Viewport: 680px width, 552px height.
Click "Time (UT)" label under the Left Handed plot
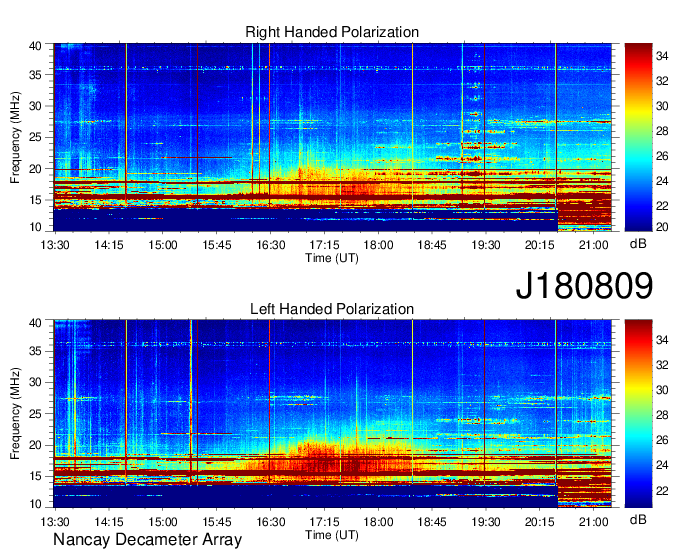coord(332,535)
